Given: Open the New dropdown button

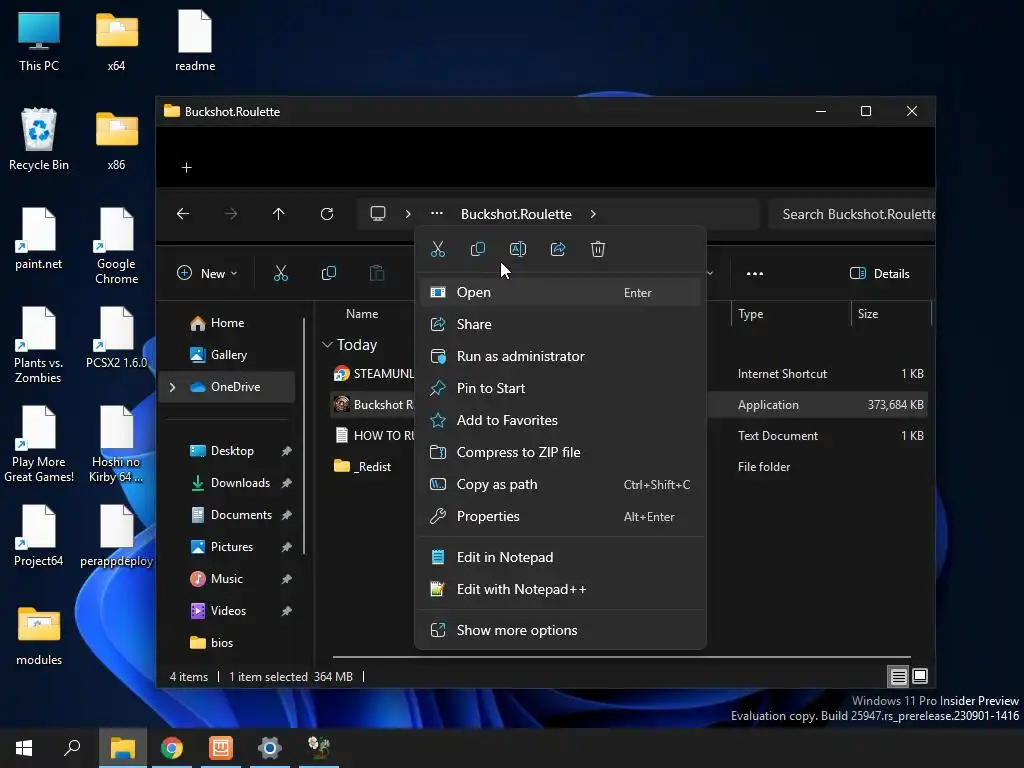Looking at the screenshot, I should 207,274.
